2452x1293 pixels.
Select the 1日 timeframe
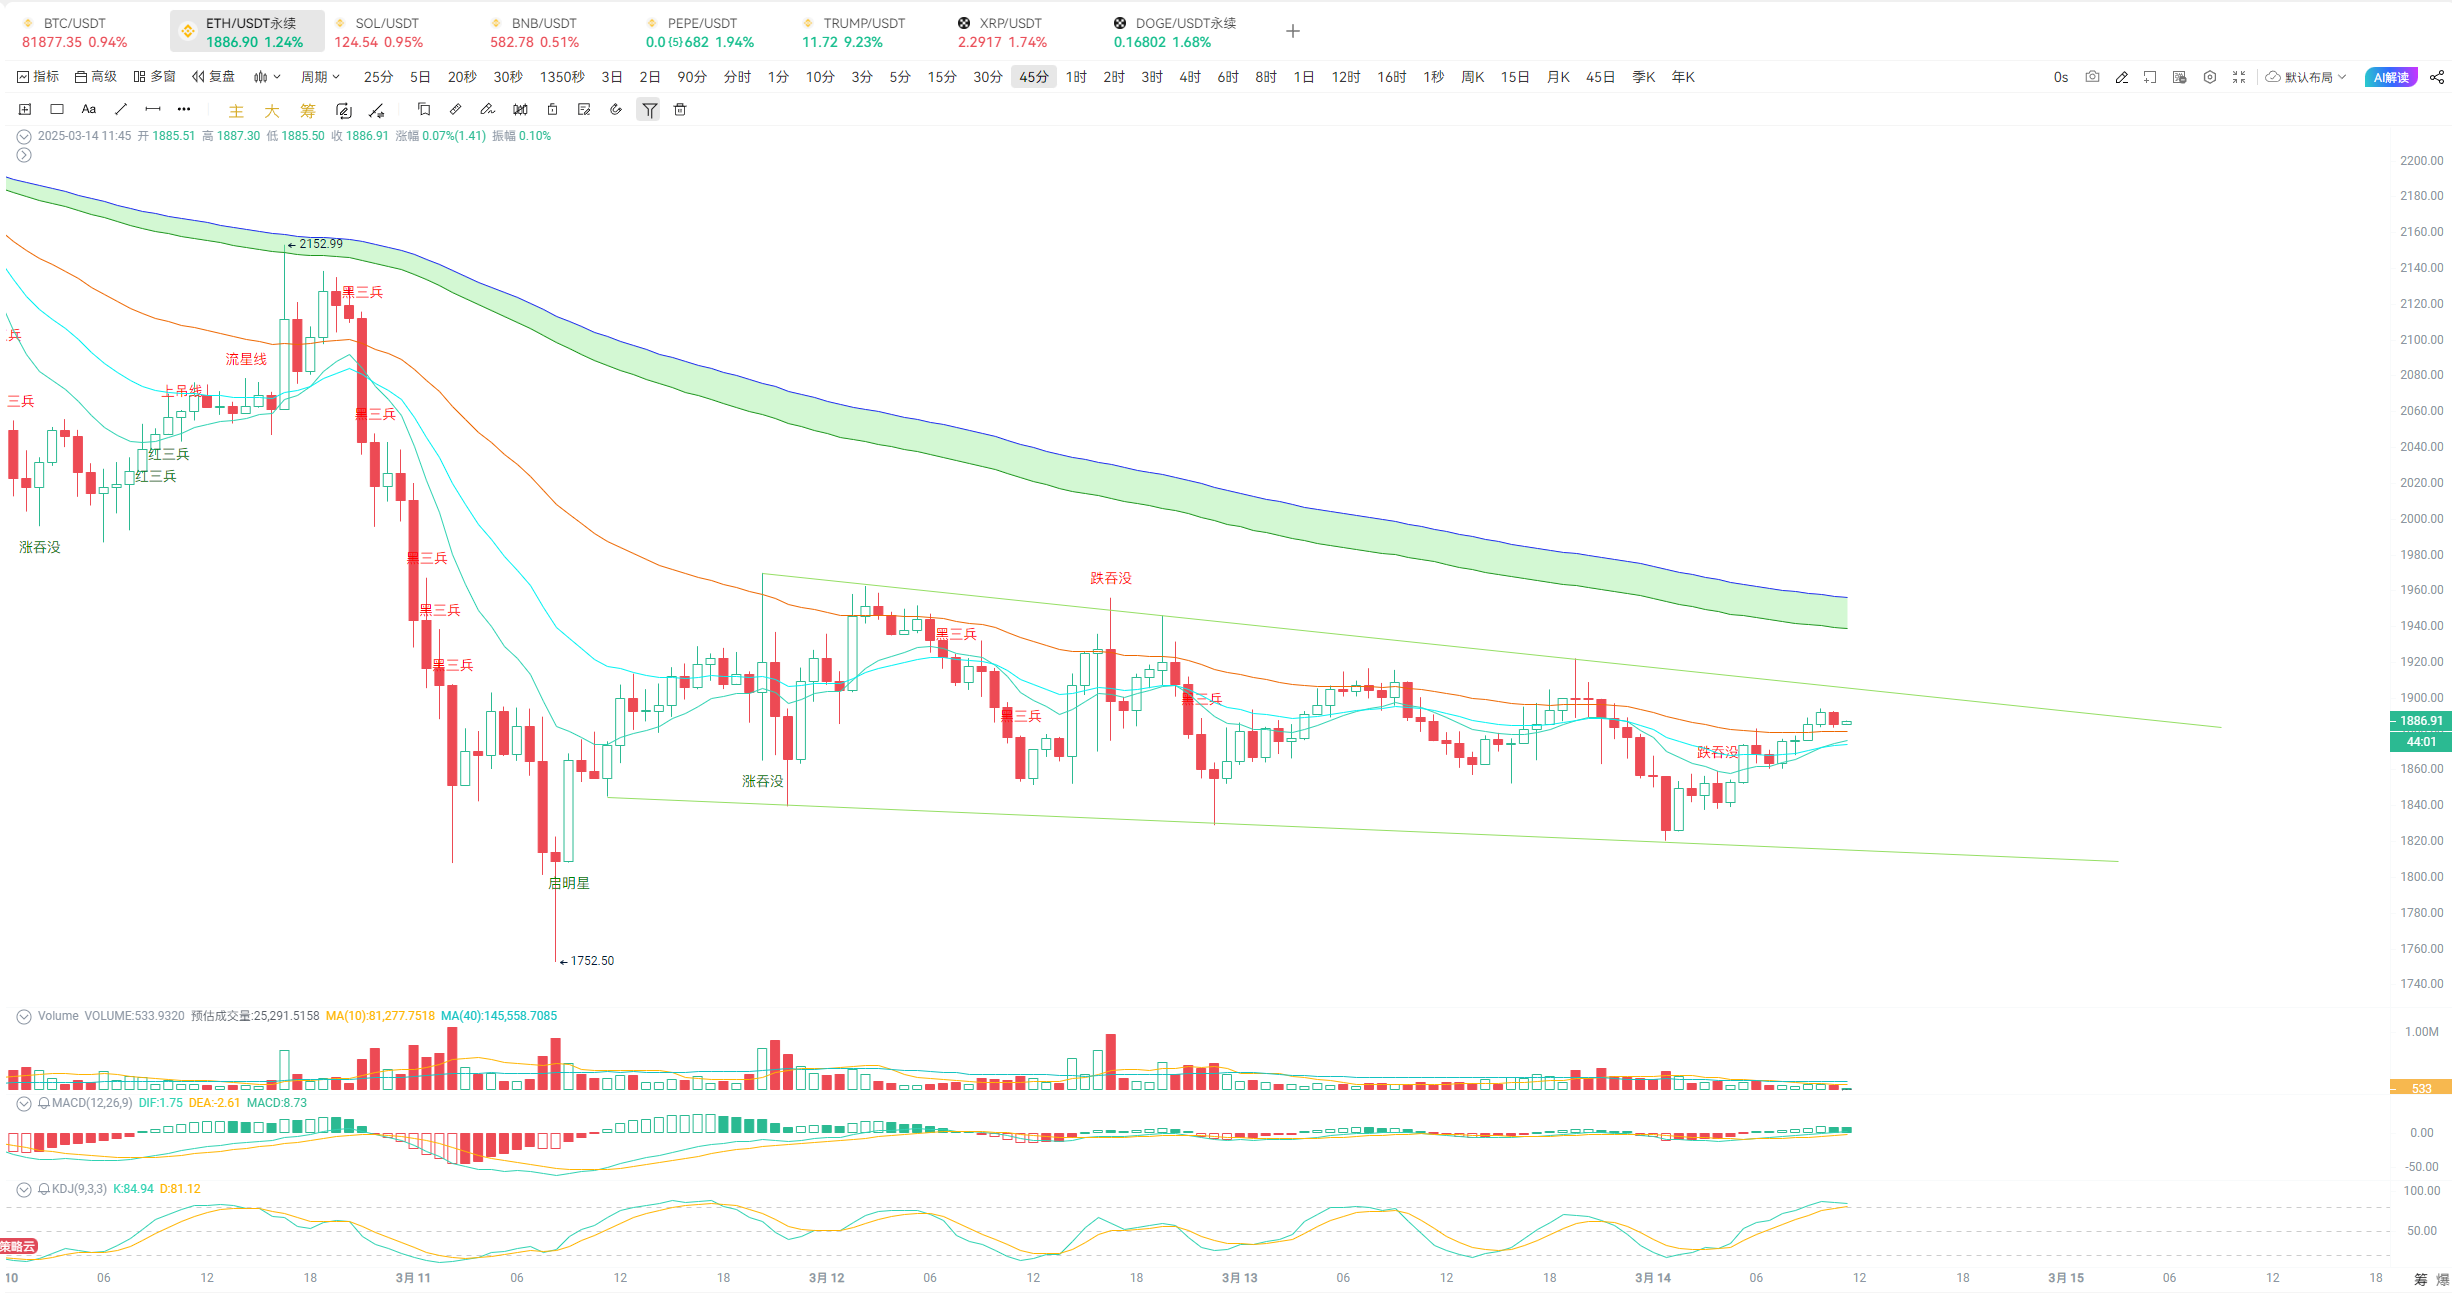1304,77
